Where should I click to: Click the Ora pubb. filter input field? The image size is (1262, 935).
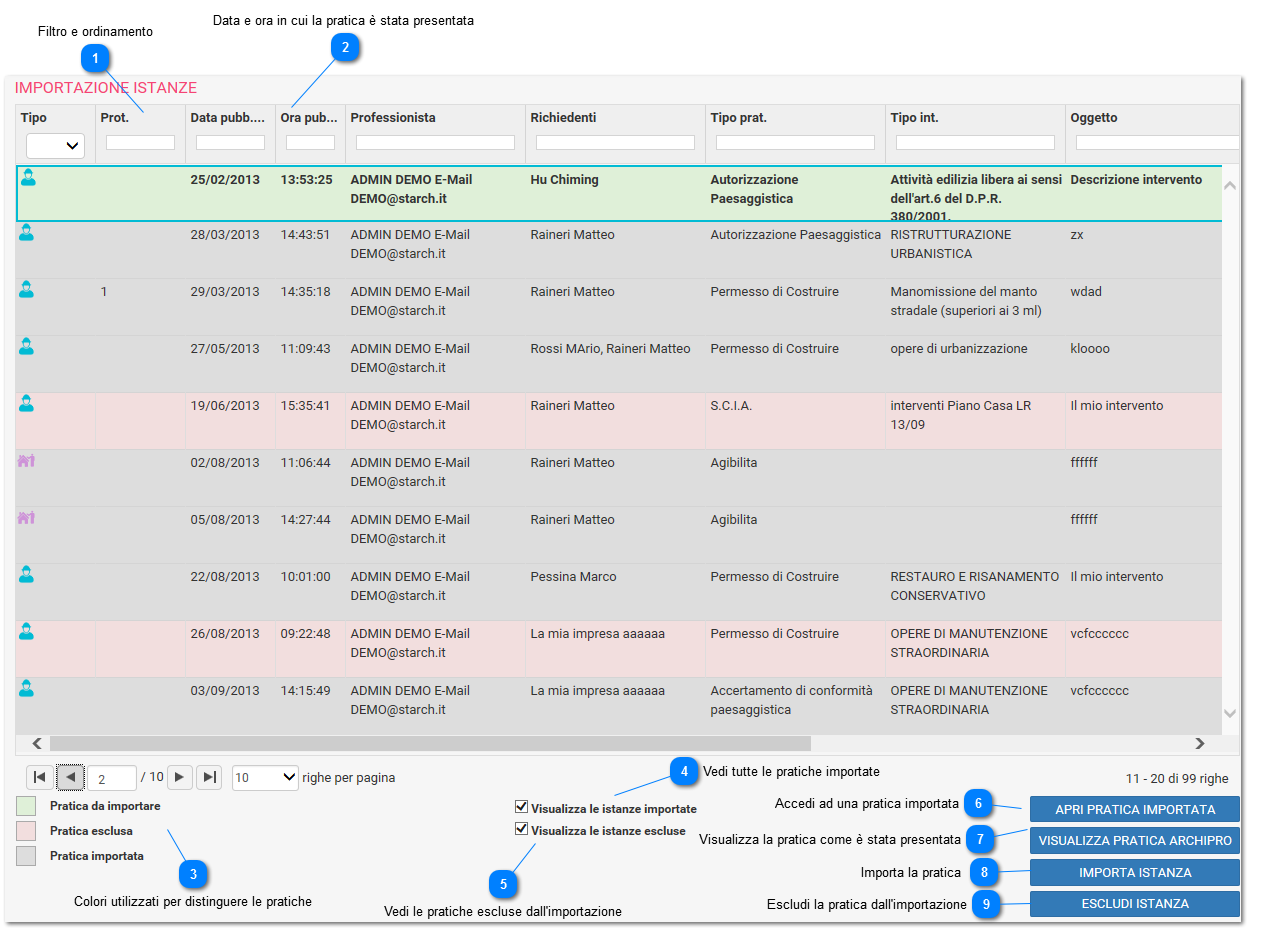[x=310, y=143]
